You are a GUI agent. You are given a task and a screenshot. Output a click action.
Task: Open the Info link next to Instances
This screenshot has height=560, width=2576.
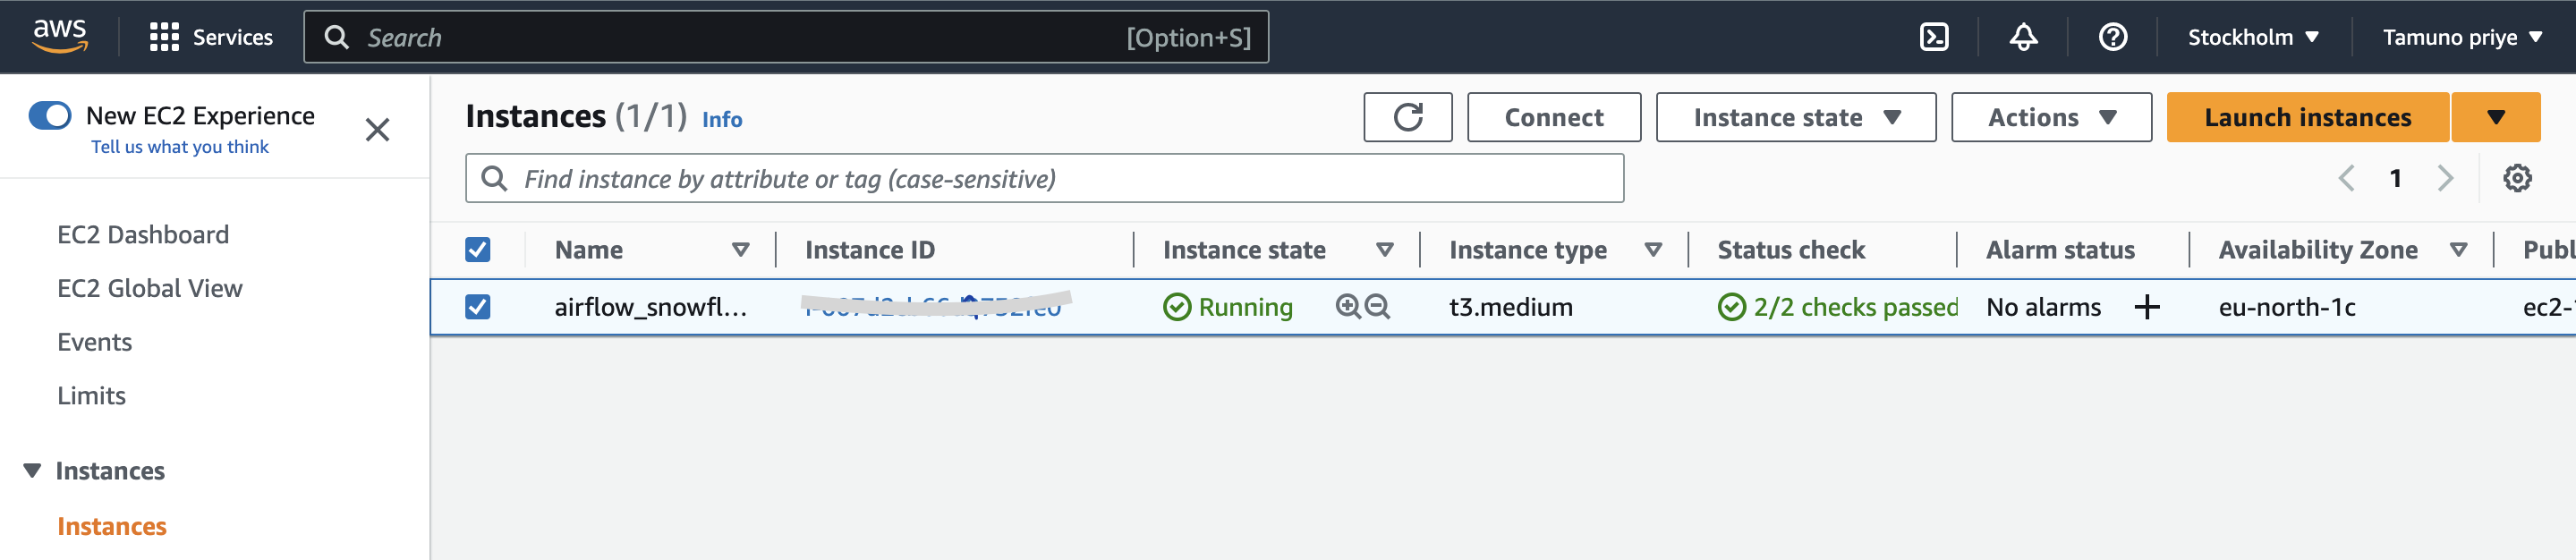click(722, 119)
